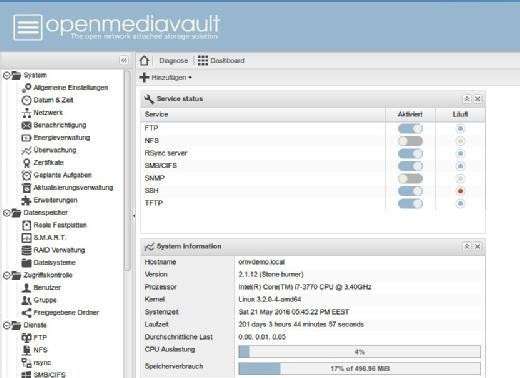
Task: Enable the SNMP service switch
Action: (x=410, y=179)
